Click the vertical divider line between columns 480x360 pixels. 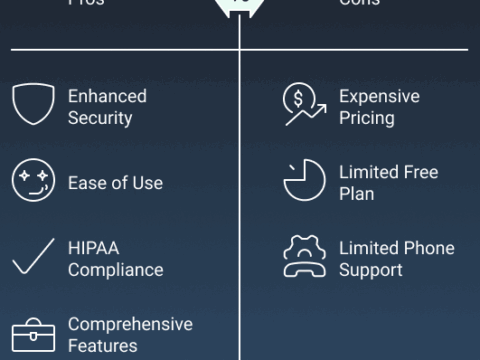[239, 187]
